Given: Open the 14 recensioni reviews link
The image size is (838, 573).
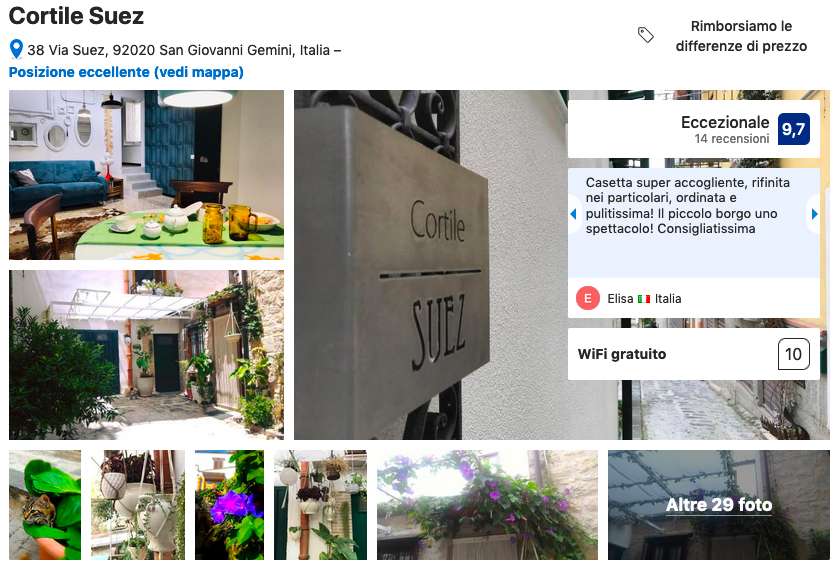Looking at the screenshot, I should 732,139.
